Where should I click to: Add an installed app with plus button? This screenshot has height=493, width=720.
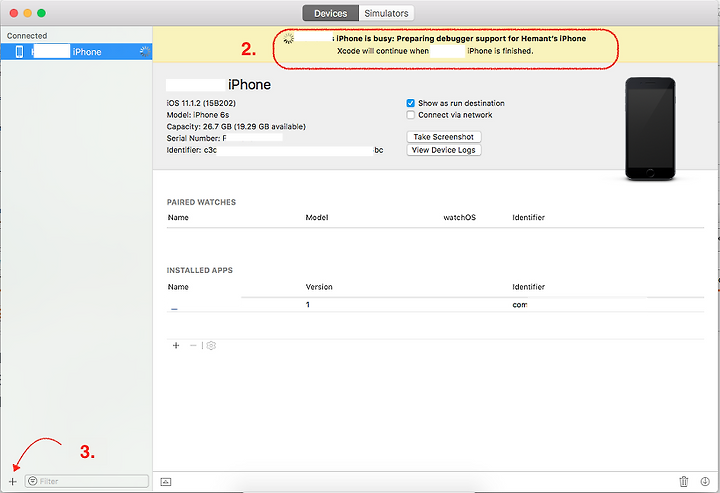tap(176, 345)
